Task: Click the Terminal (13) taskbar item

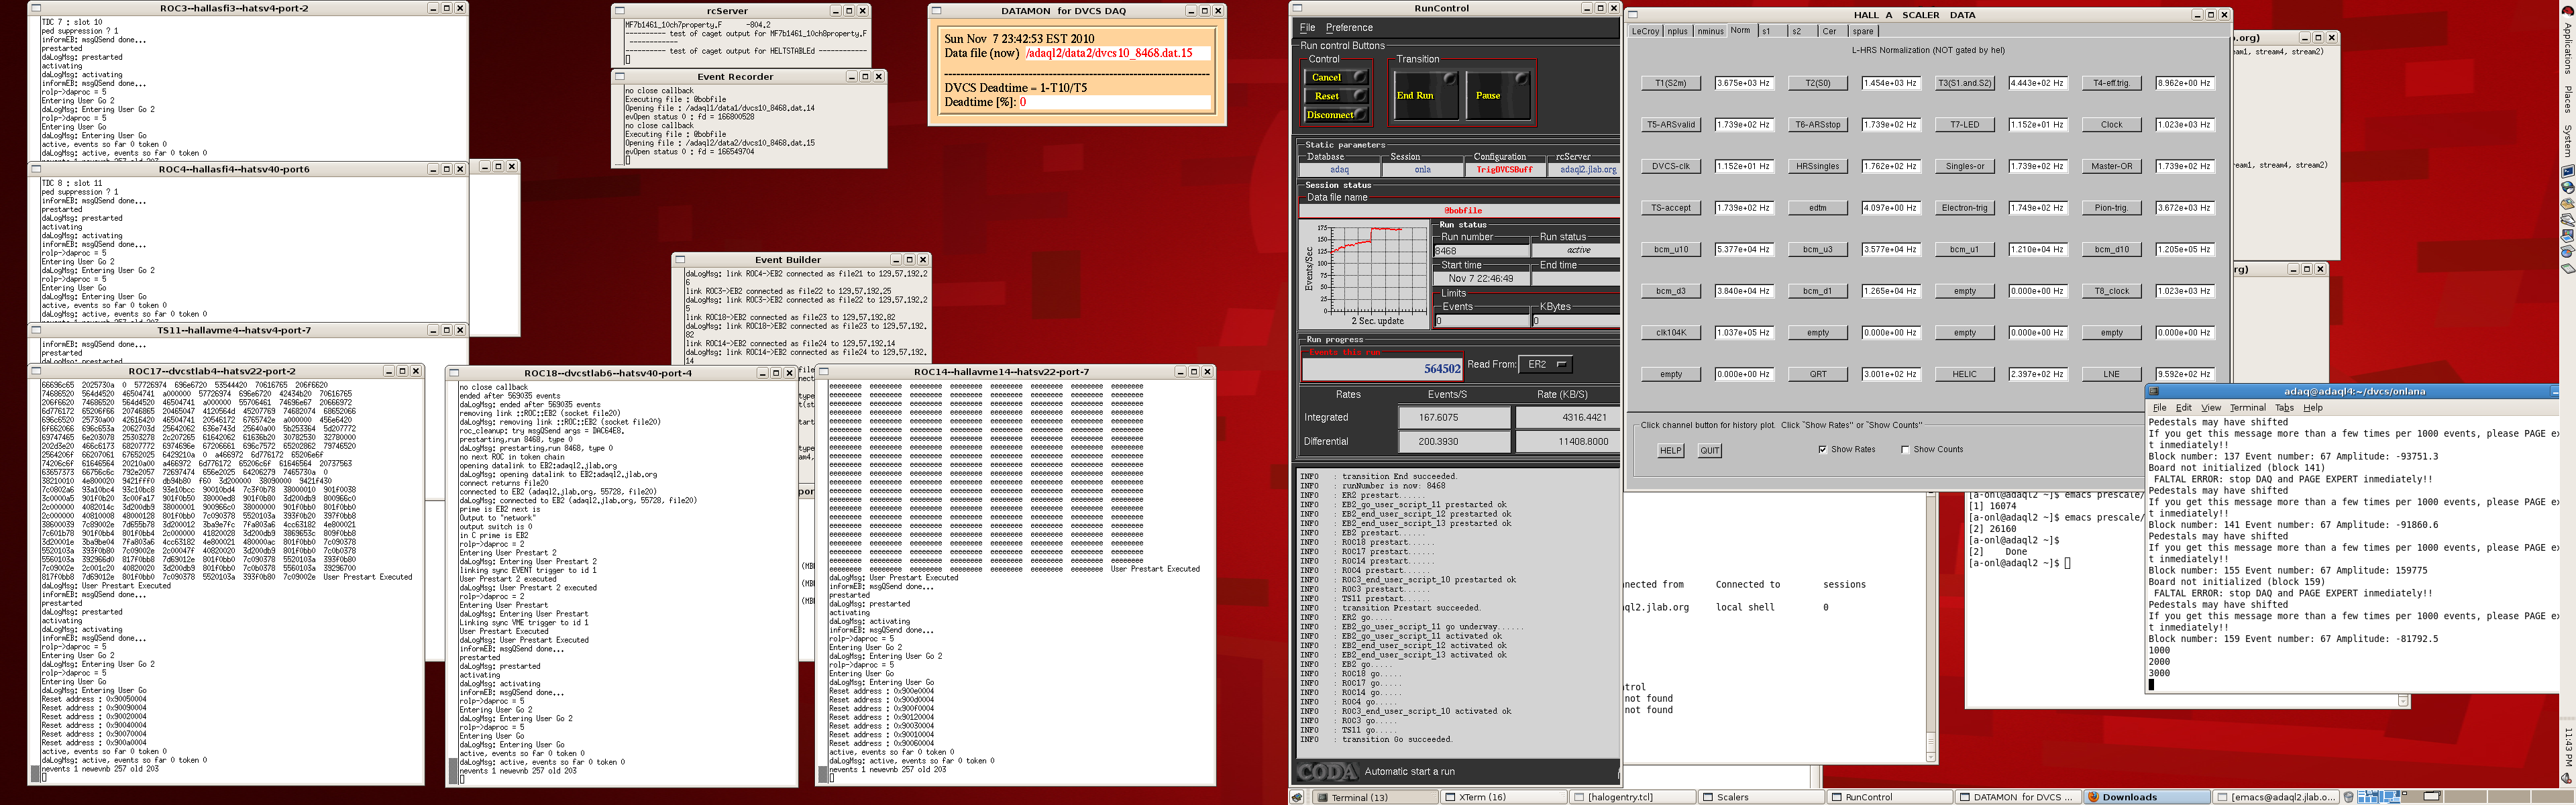Action: pos(1374,797)
